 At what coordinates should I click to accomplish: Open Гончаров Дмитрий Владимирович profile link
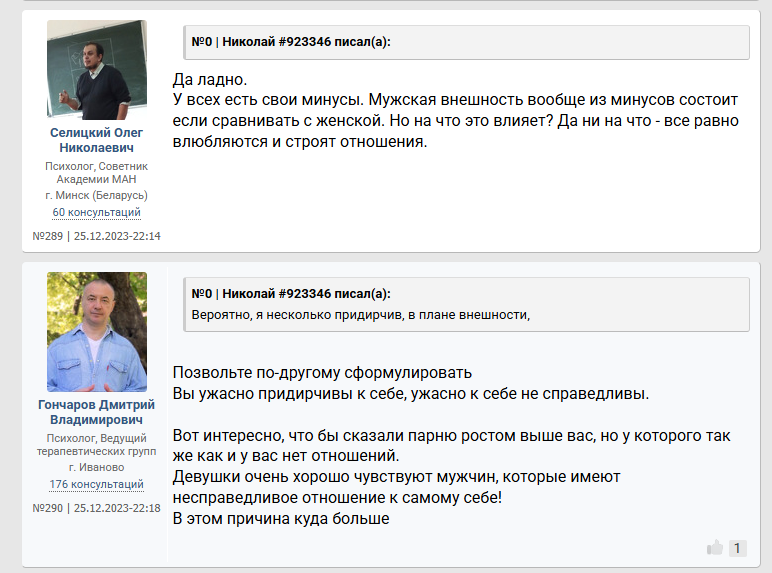point(96,412)
